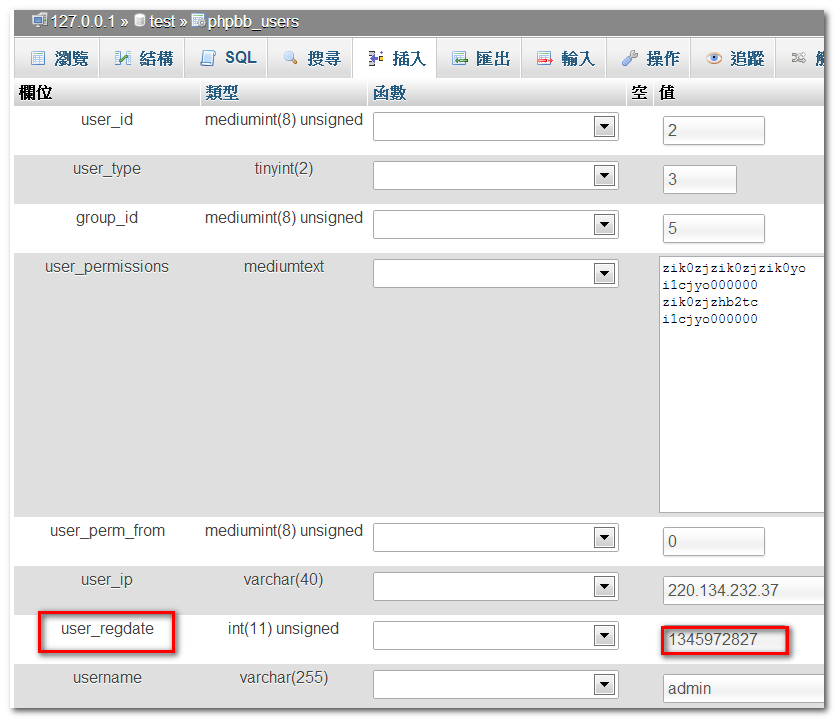
Task: Click the SQL tab icon
Action: point(208,59)
